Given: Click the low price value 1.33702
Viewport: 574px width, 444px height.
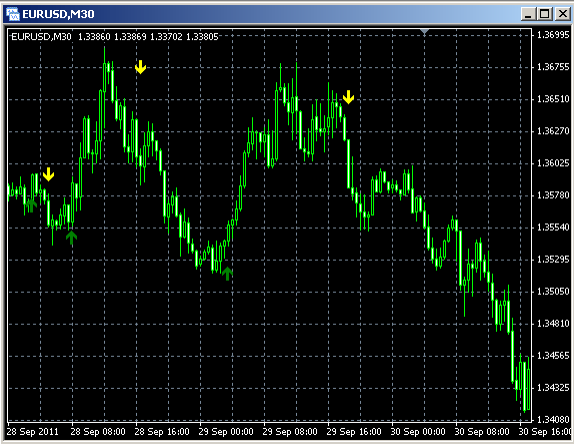Looking at the screenshot, I should coord(166,37).
